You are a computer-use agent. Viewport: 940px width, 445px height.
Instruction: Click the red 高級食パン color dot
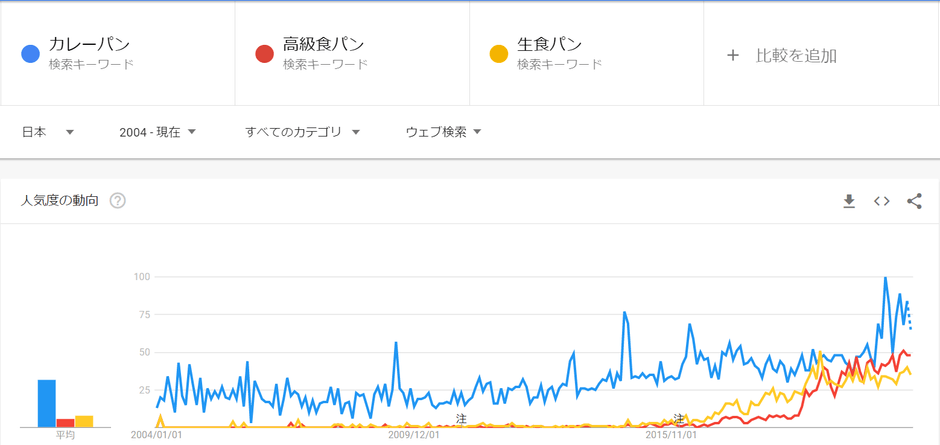pyautogui.click(x=264, y=54)
